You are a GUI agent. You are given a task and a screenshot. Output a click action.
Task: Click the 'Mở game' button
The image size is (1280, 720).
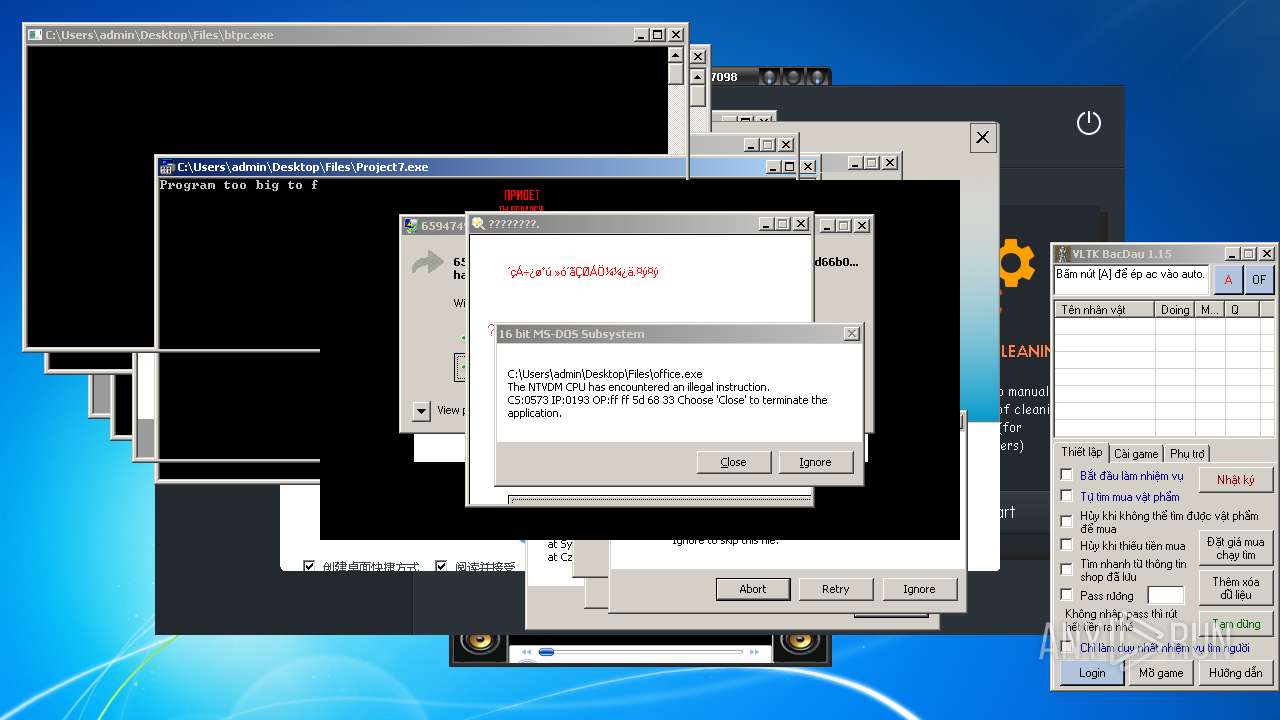pos(1161,673)
